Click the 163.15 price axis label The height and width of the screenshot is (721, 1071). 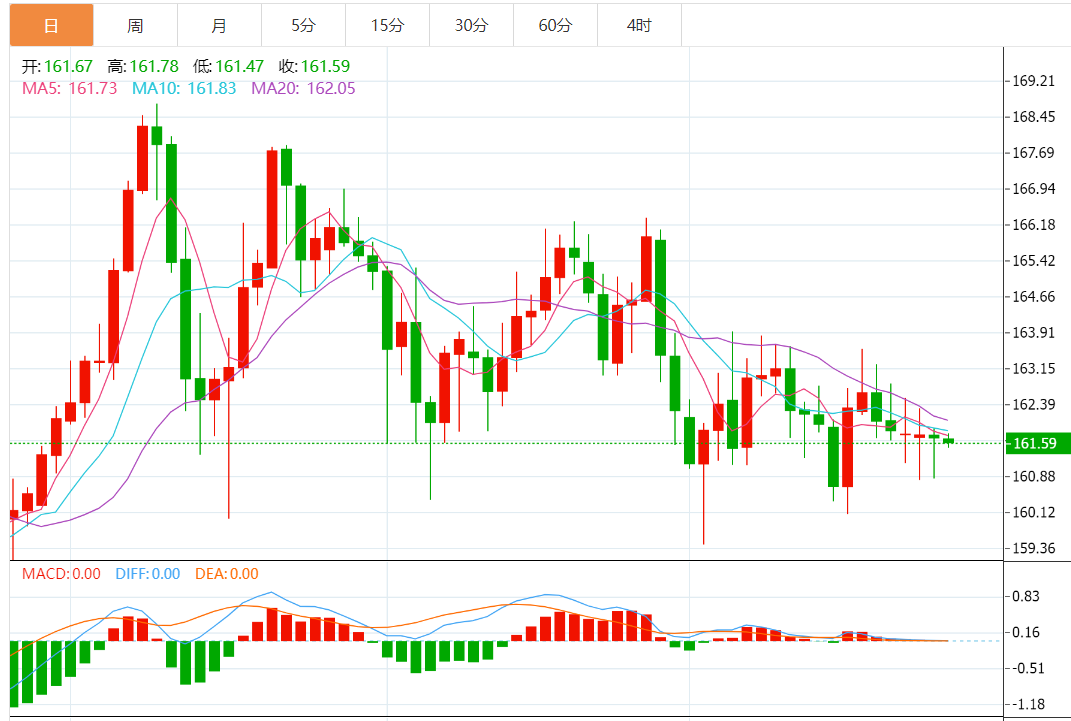pos(1033,368)
